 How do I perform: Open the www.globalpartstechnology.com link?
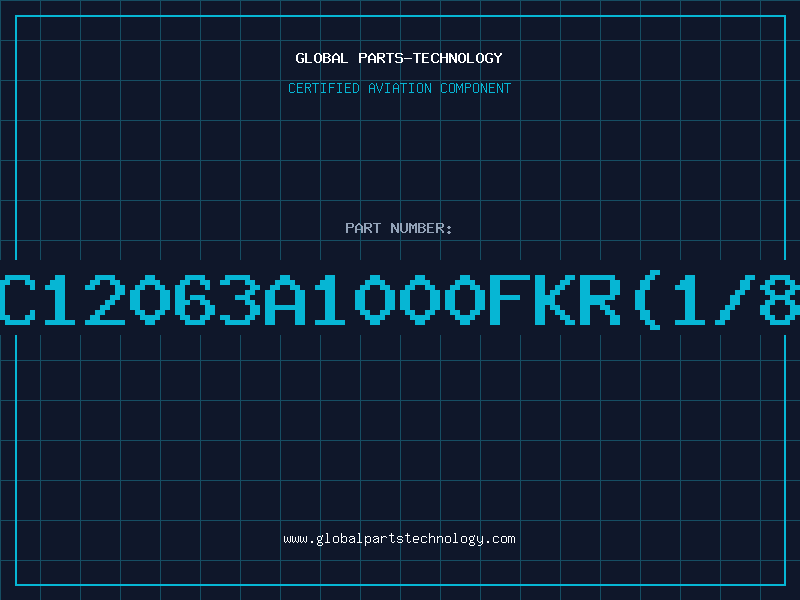(x=399, y=539)
